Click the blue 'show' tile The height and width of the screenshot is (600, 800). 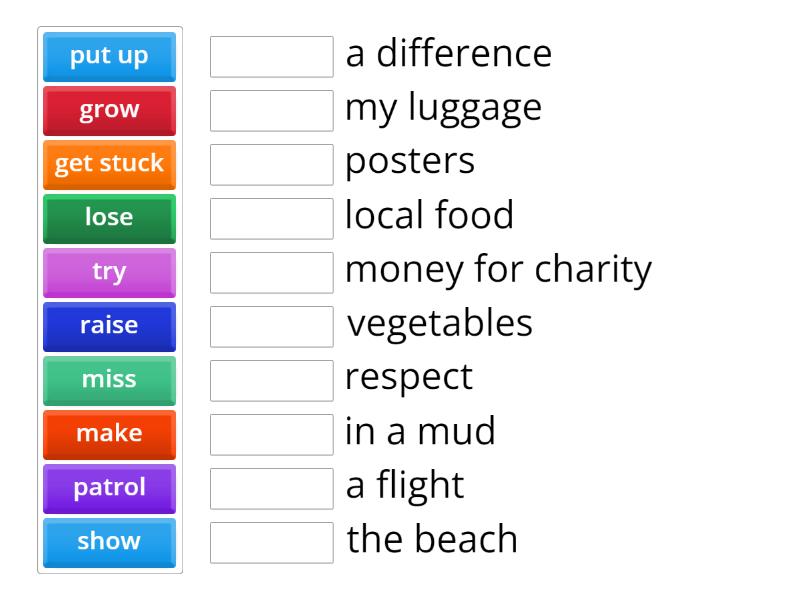[109, 543]
